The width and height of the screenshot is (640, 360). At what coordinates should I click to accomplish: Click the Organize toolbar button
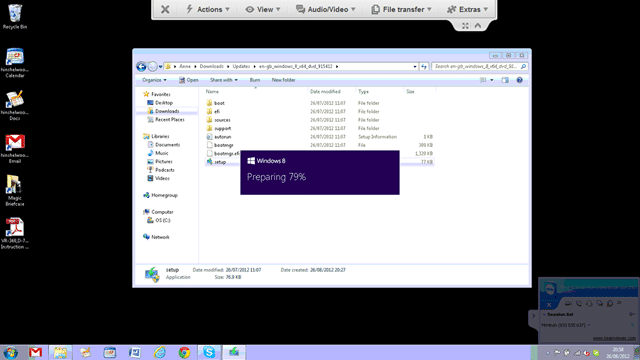point(154,80)
